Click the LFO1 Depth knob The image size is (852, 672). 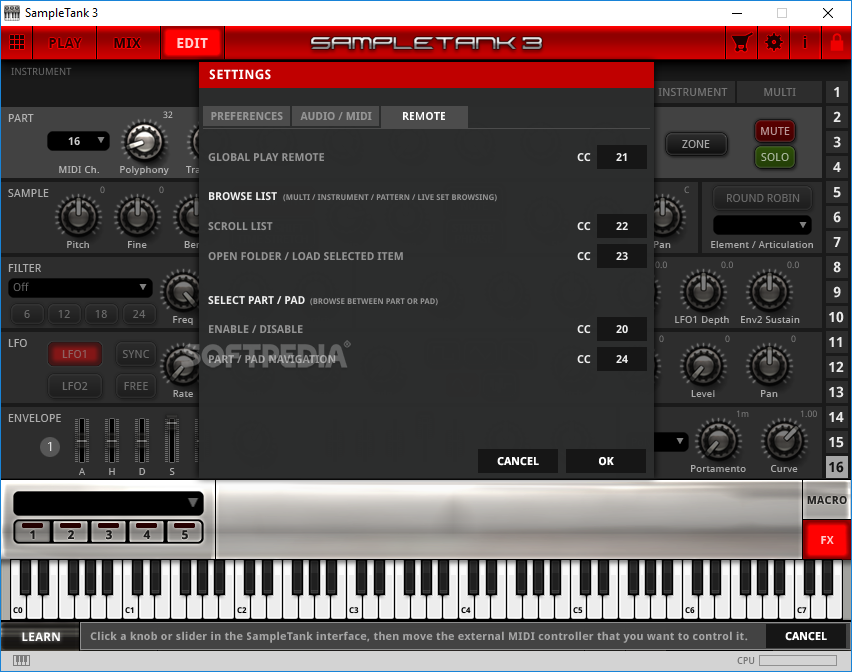pyautogui.click(x=703, y=291)
